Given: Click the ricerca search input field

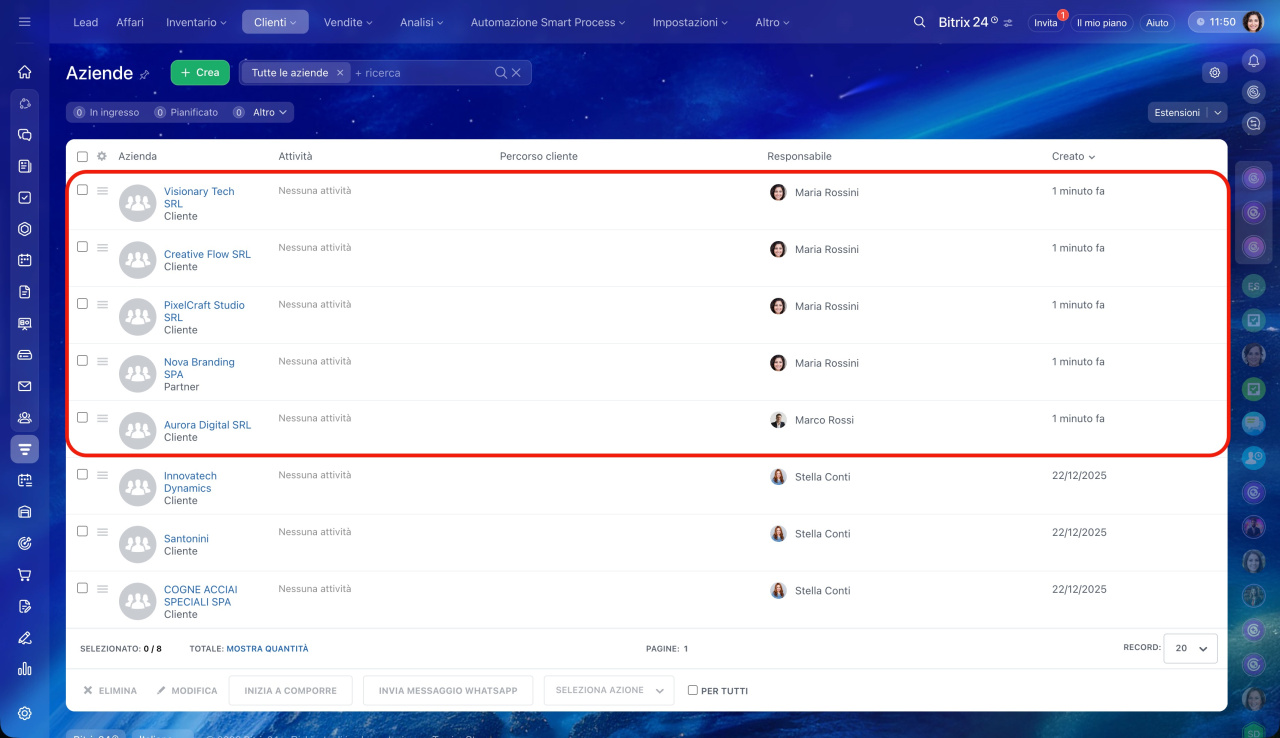Looking at the screenshot, I should (420, 73).
